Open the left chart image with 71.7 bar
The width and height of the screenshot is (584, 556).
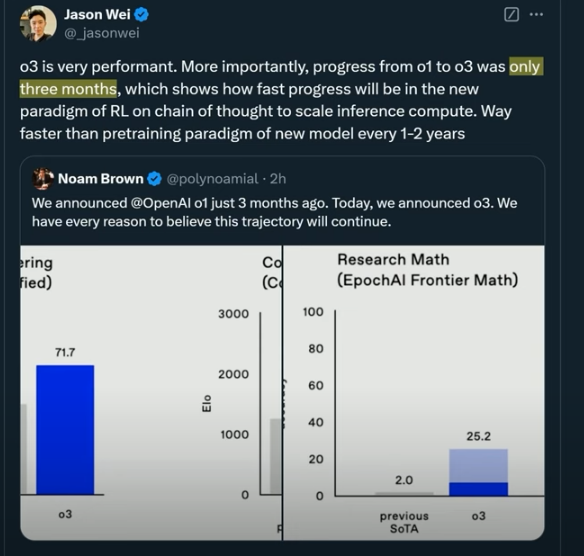151,393
